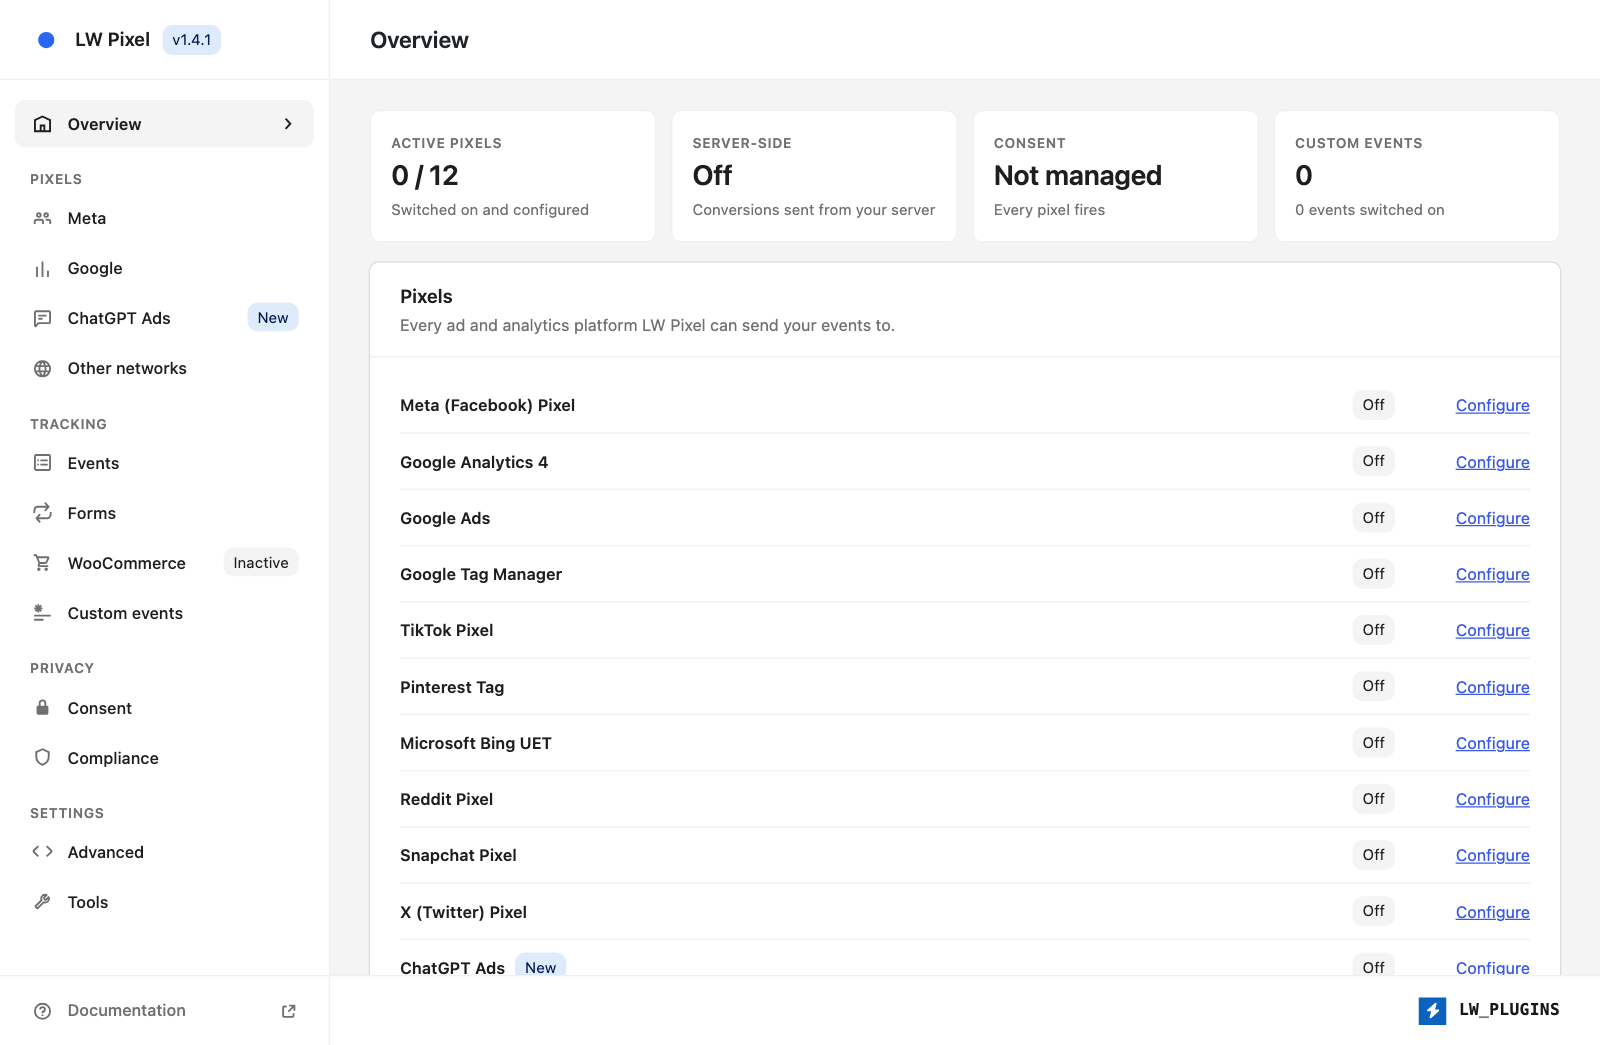Open Configure link for TikTok Pixel
This screenshot has width=1600, height=1045.
[1492, 630]
